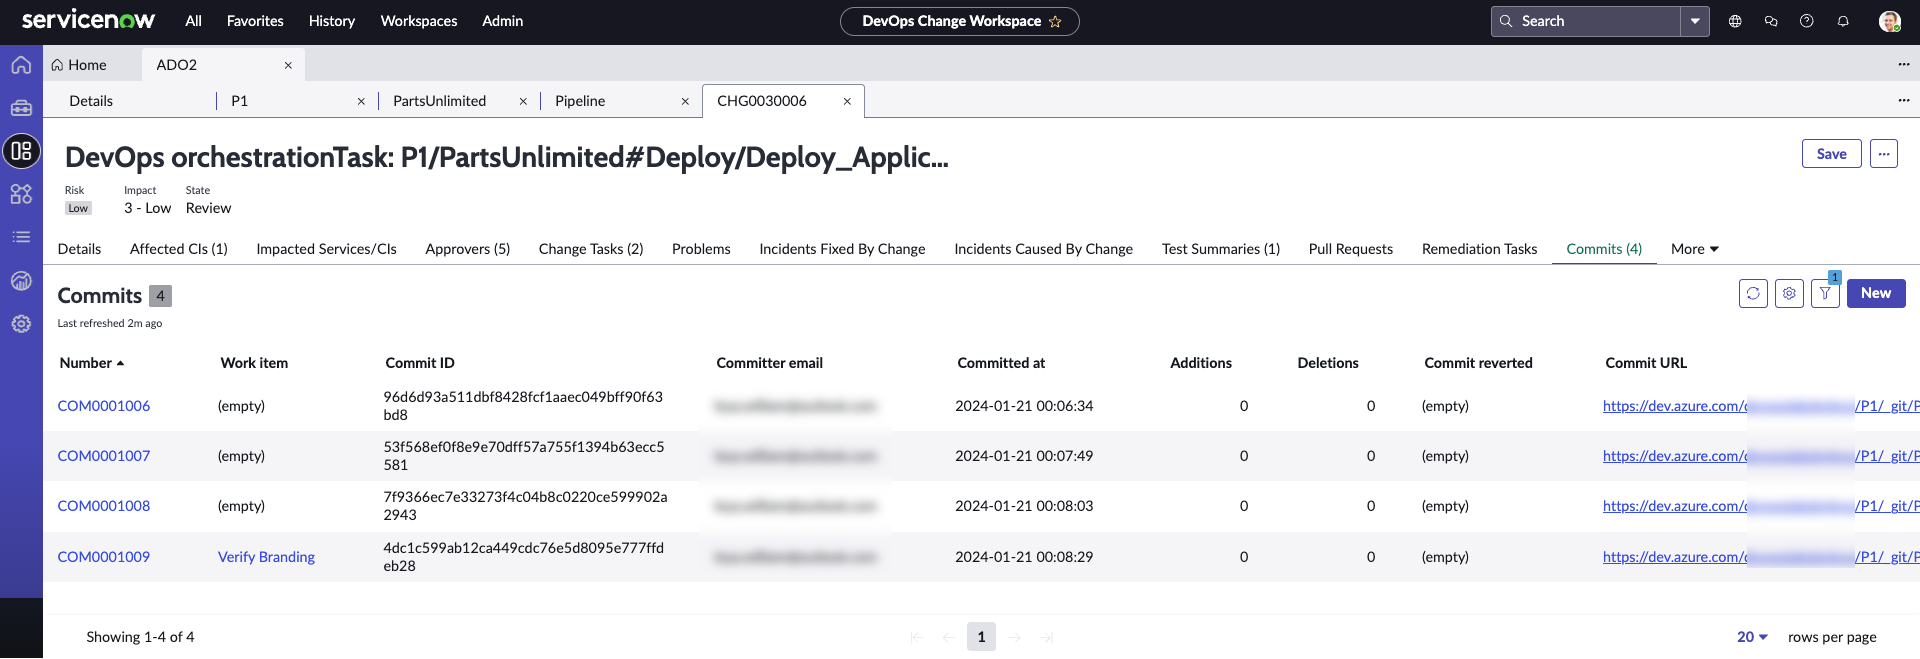The width and height of the screenshot is (1920, 659).
Task: Refresh the Commits list
Action: [x=1753, y=293]
